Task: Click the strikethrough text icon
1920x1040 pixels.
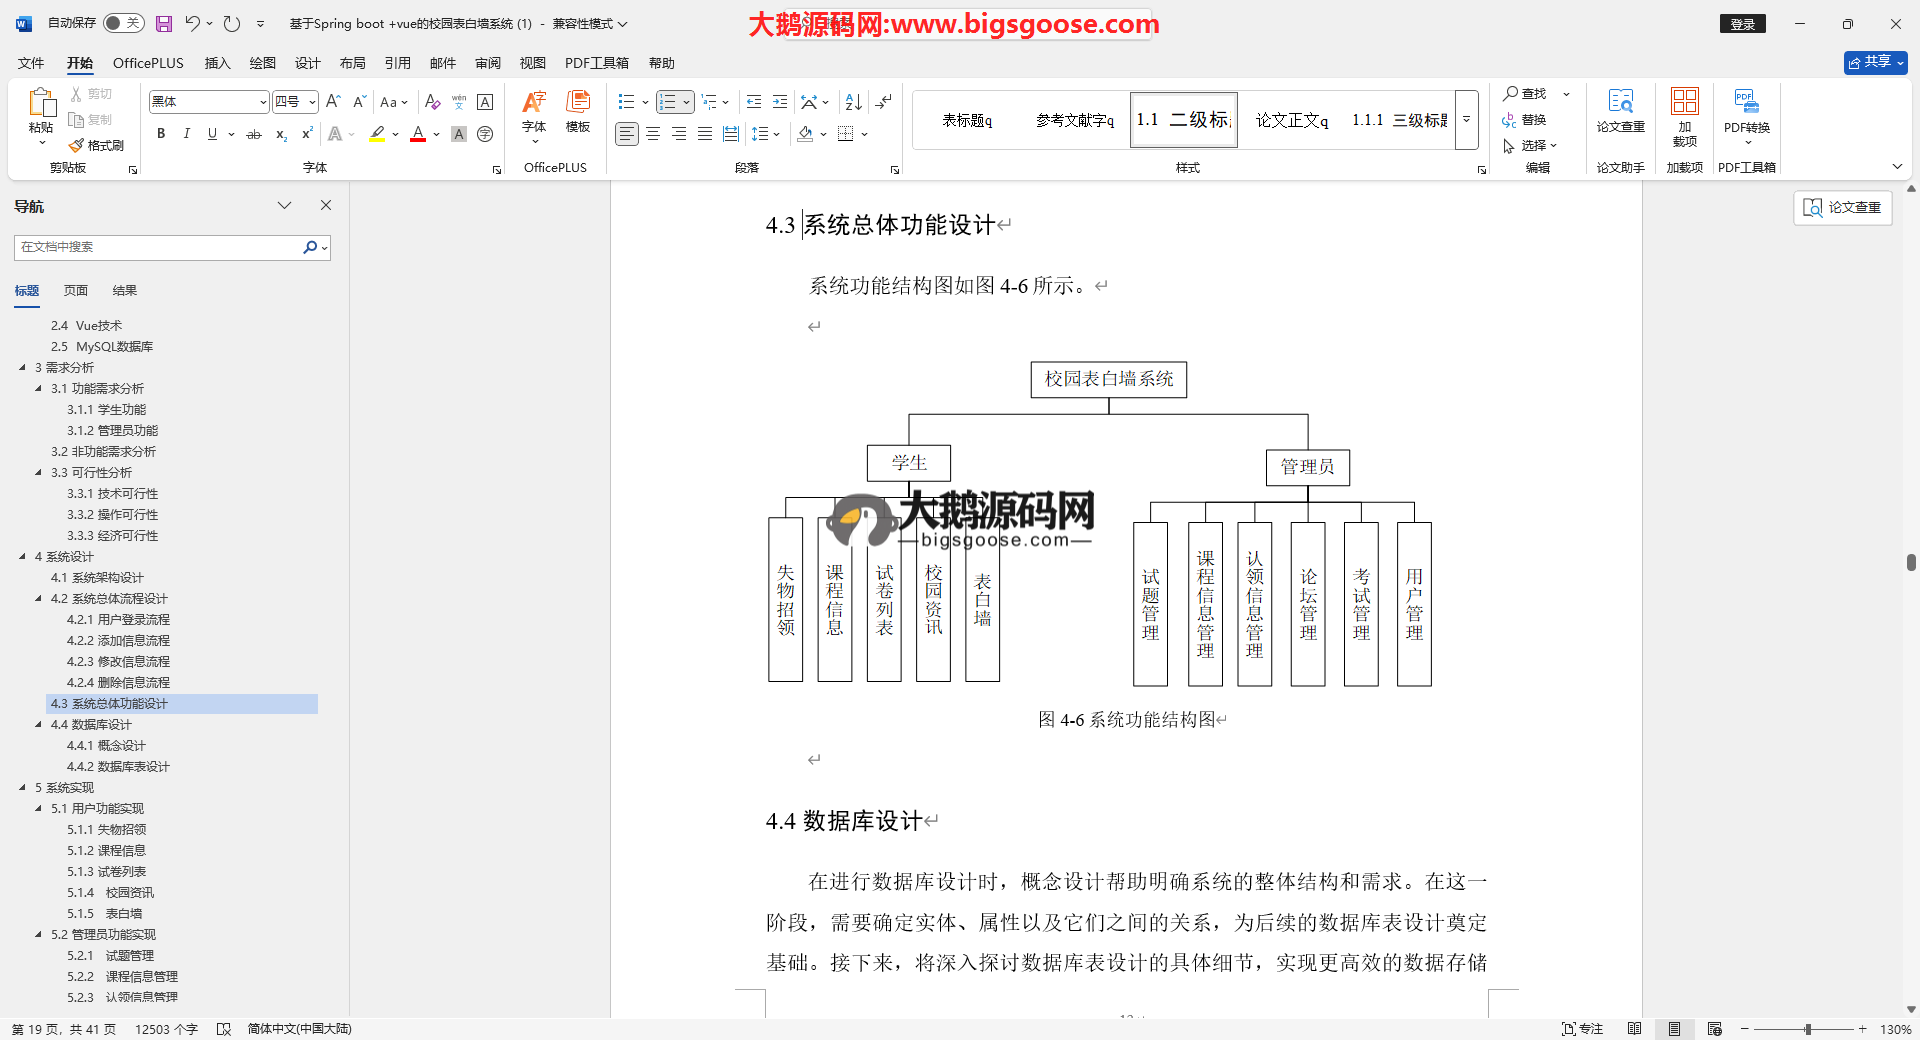Action: point(254,134)
